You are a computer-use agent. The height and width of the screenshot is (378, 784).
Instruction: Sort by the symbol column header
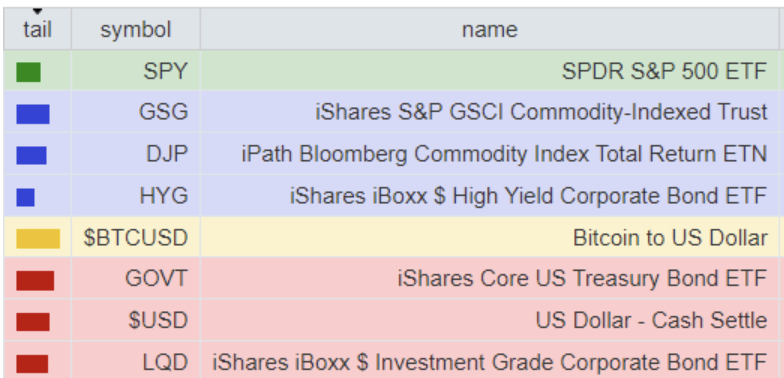coord(136,30)
